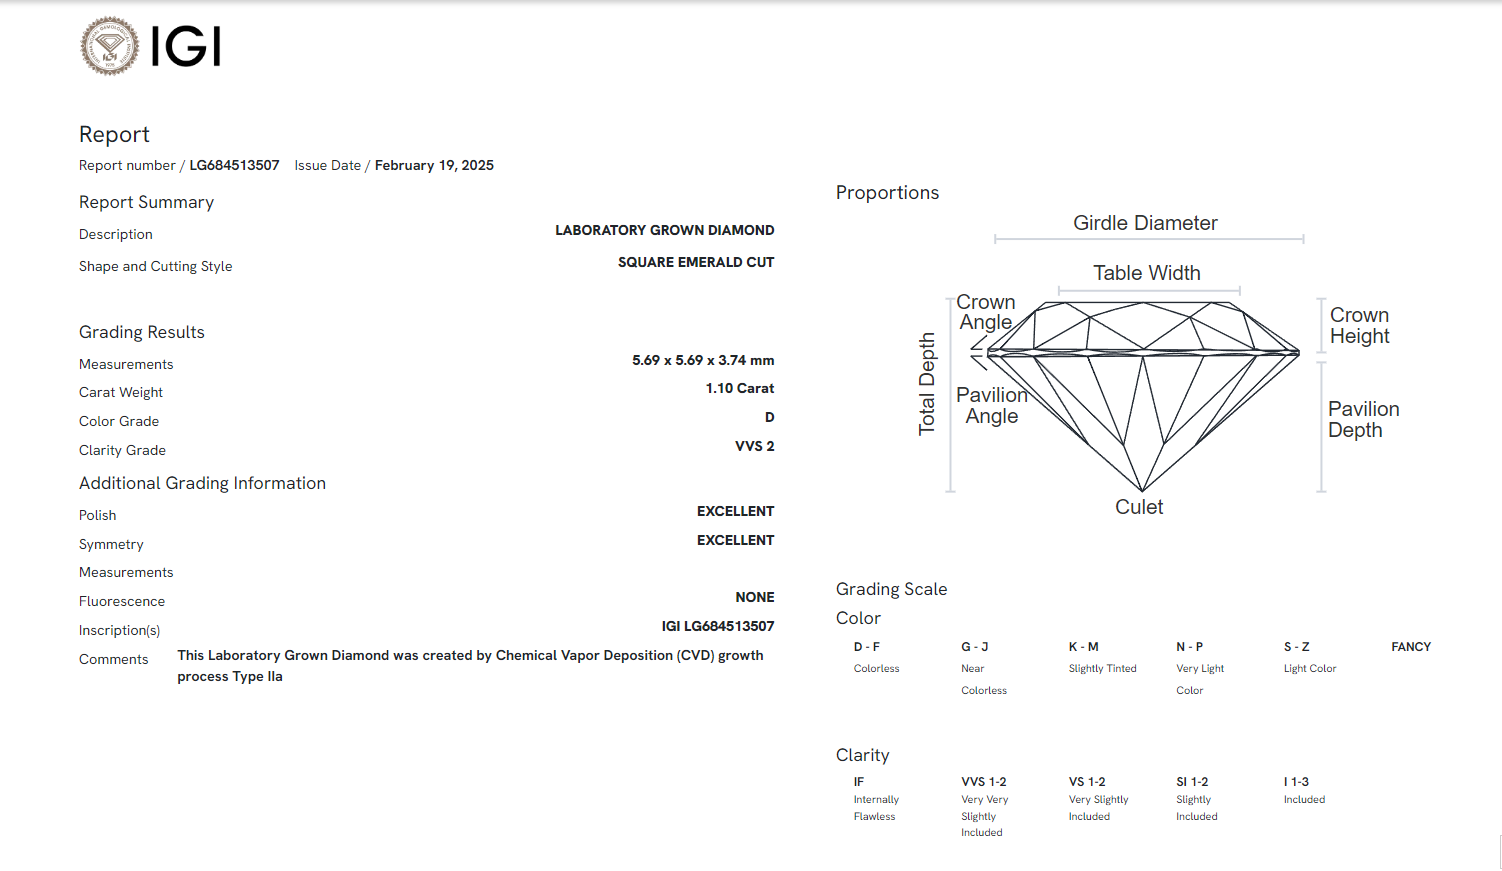Click the Crown Height label
This screenshot has height=871, width=1502.
[1359, 326]
